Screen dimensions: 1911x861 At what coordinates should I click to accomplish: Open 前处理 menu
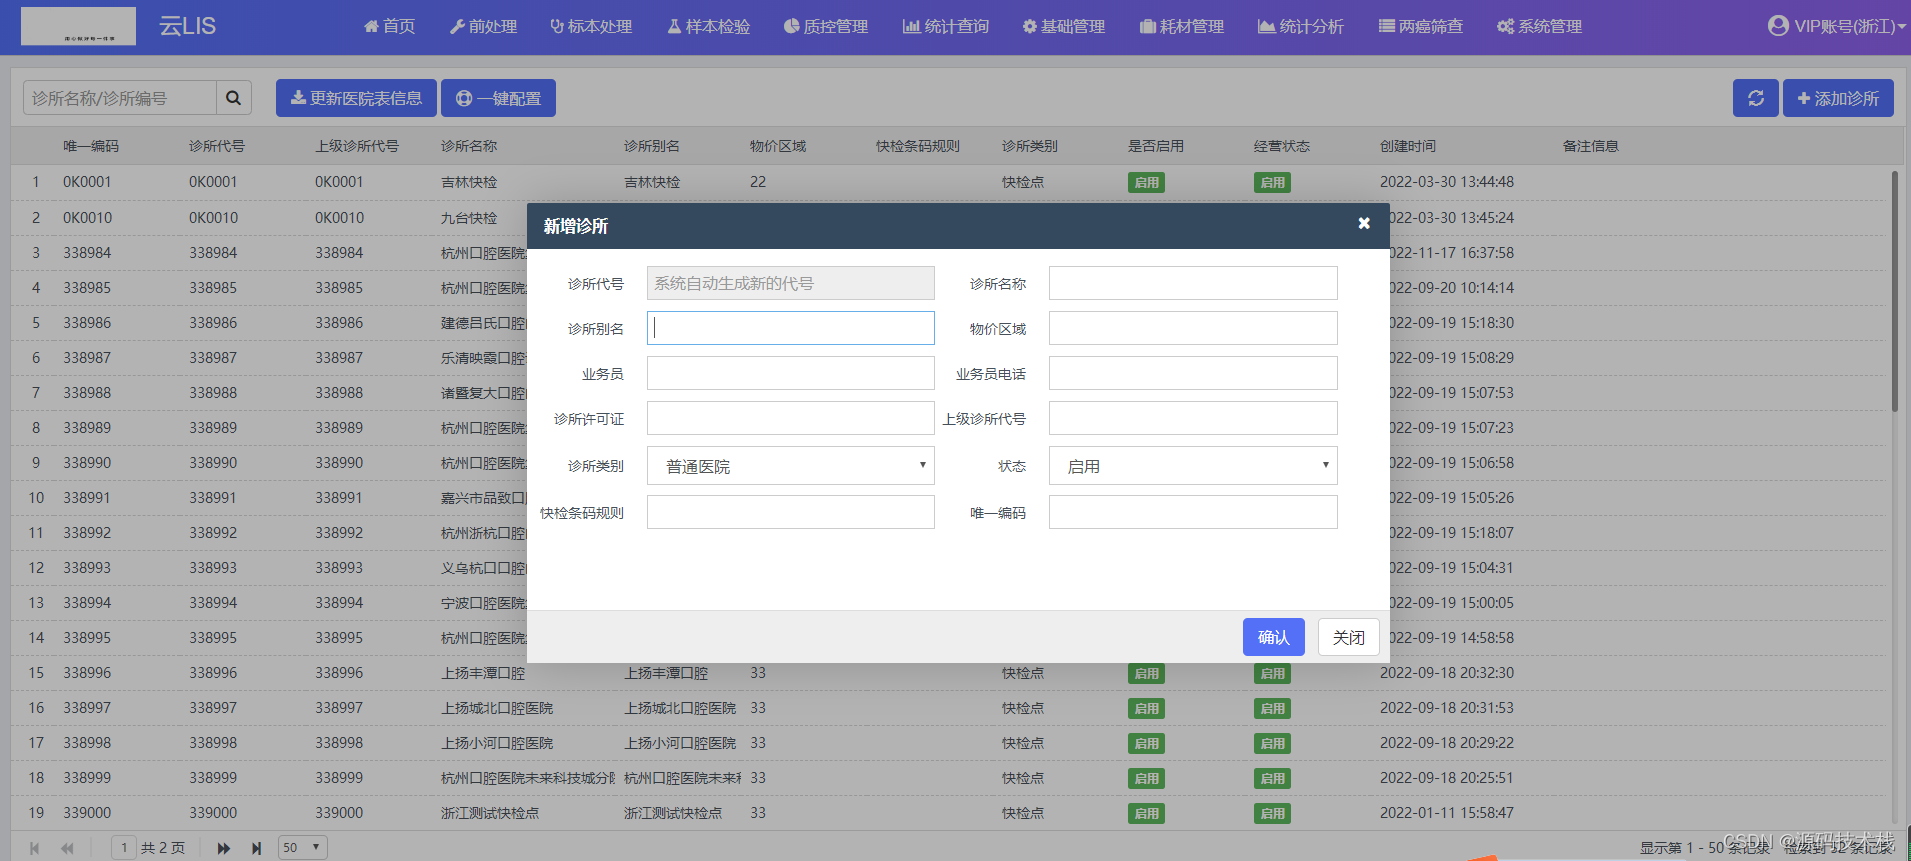click(x=483, y=26)
